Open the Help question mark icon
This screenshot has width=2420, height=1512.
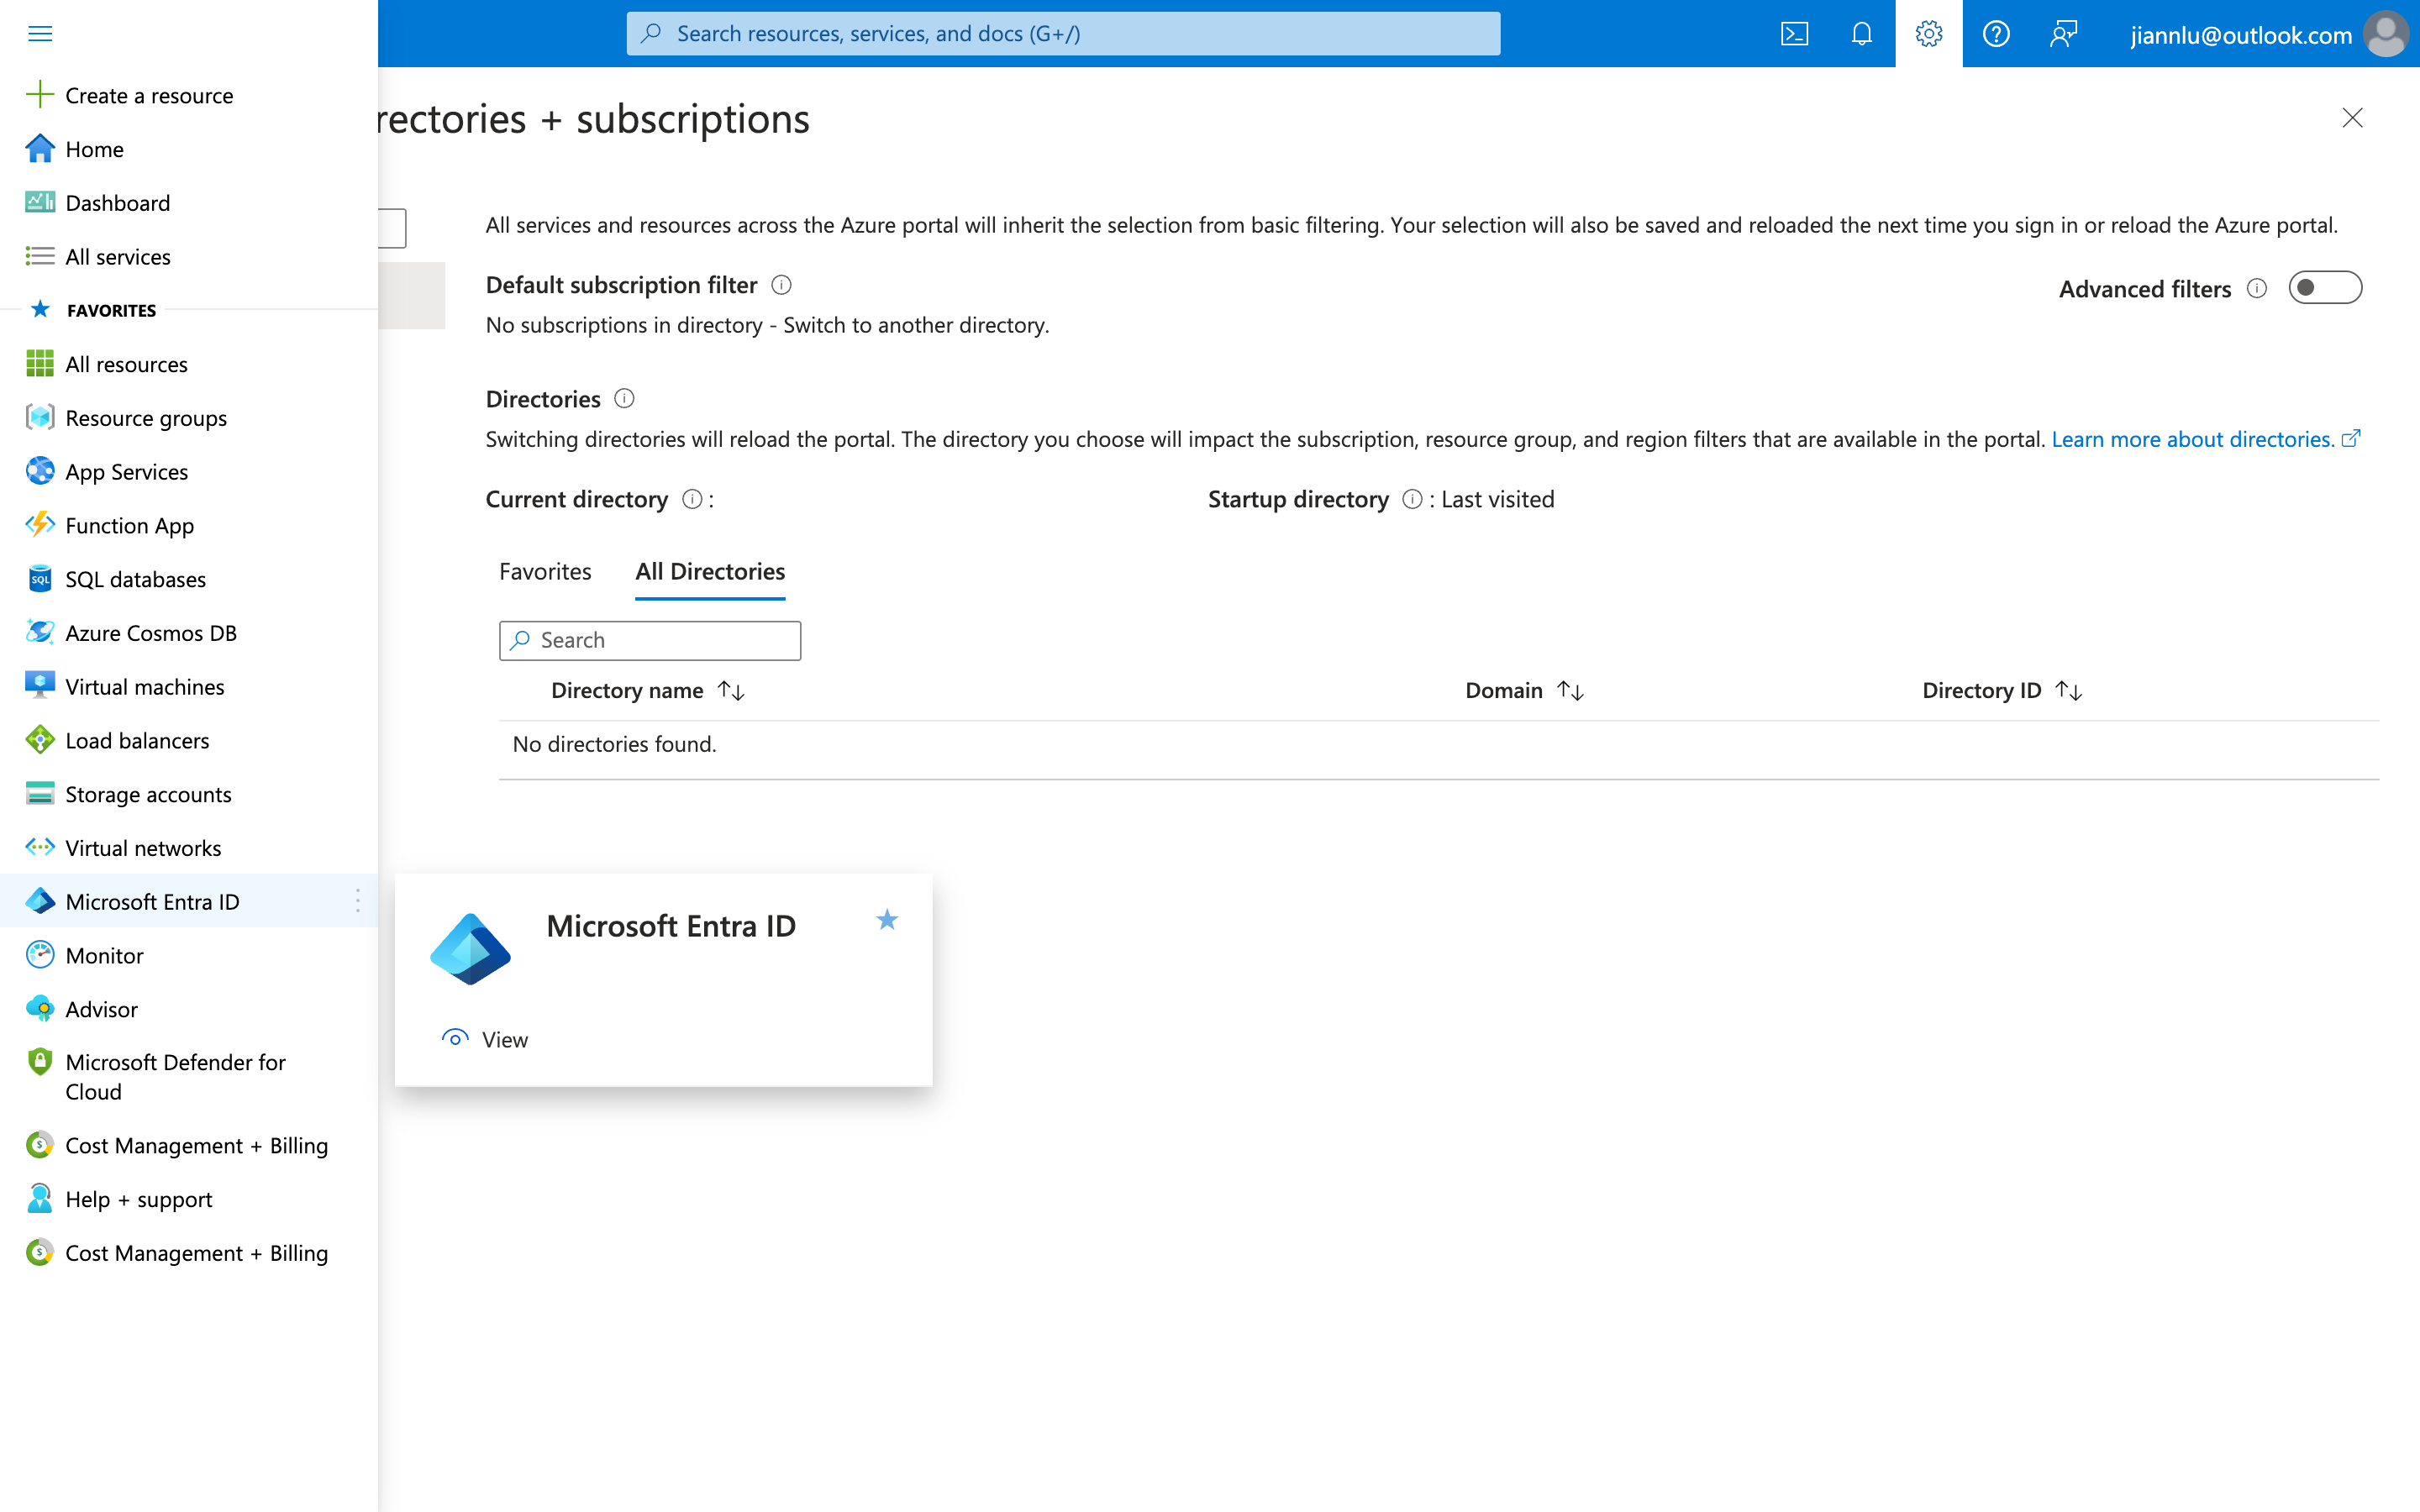(x=1996, y=34)
